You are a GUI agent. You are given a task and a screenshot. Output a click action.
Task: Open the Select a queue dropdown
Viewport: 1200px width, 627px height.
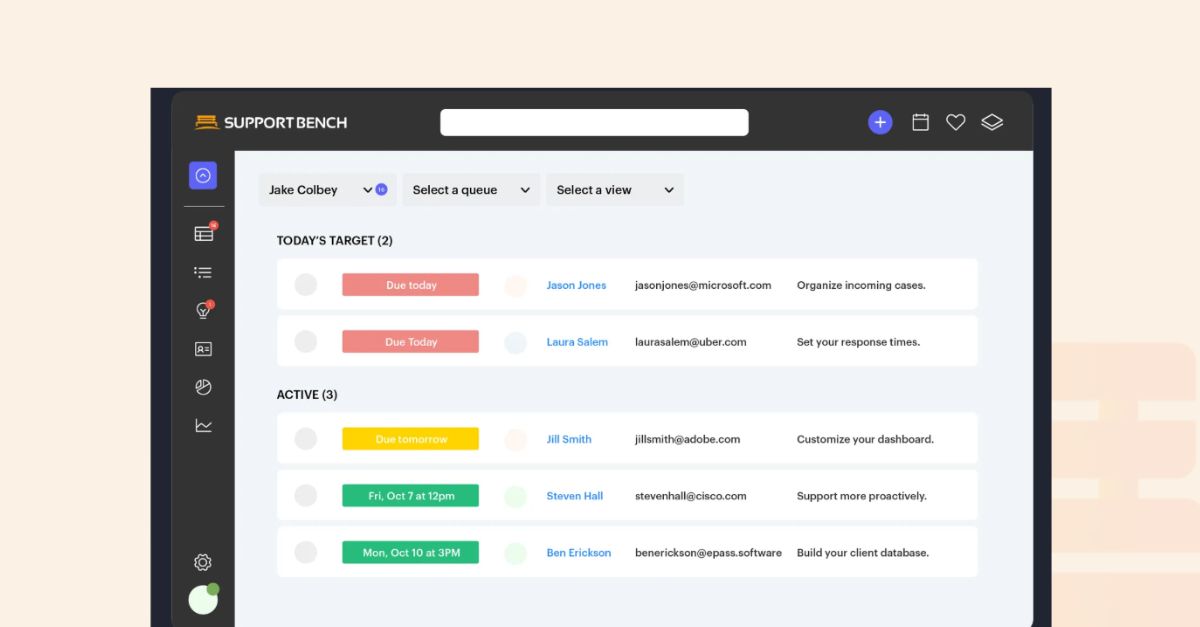[470, 190]
